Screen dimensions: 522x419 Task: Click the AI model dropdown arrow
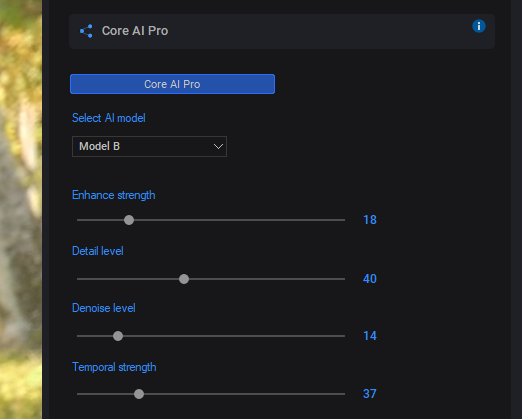pyautogui.click(x=218, y=146)
